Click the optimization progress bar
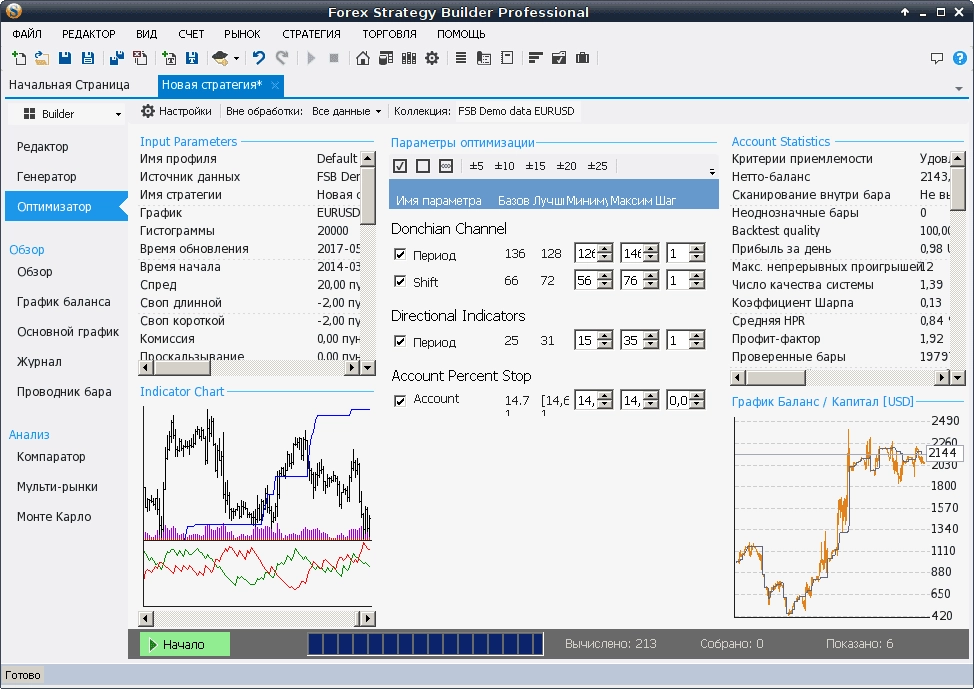974x689 pixels. [x=426, y=644]
